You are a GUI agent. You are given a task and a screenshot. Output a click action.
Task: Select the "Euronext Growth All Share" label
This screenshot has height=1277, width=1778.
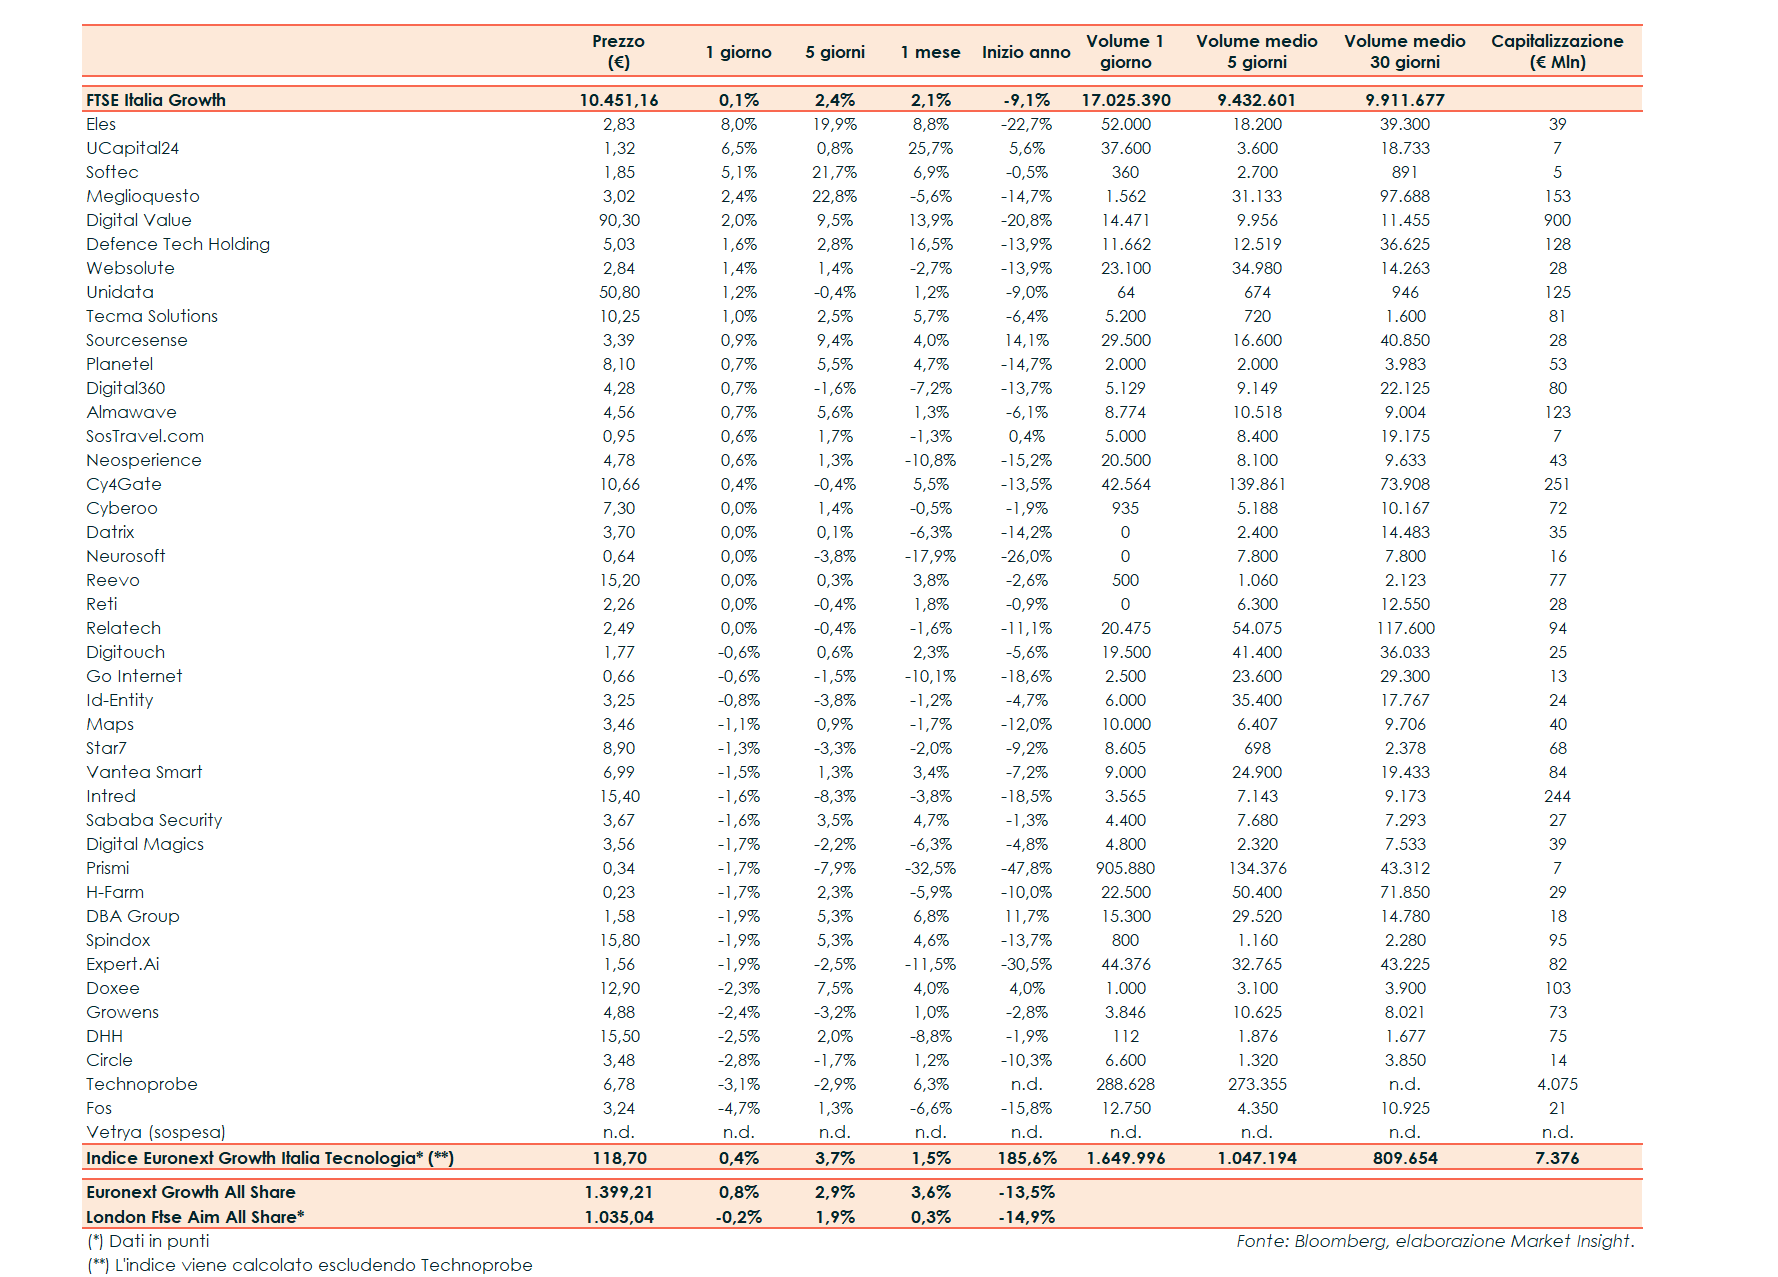click(191, 1192)
